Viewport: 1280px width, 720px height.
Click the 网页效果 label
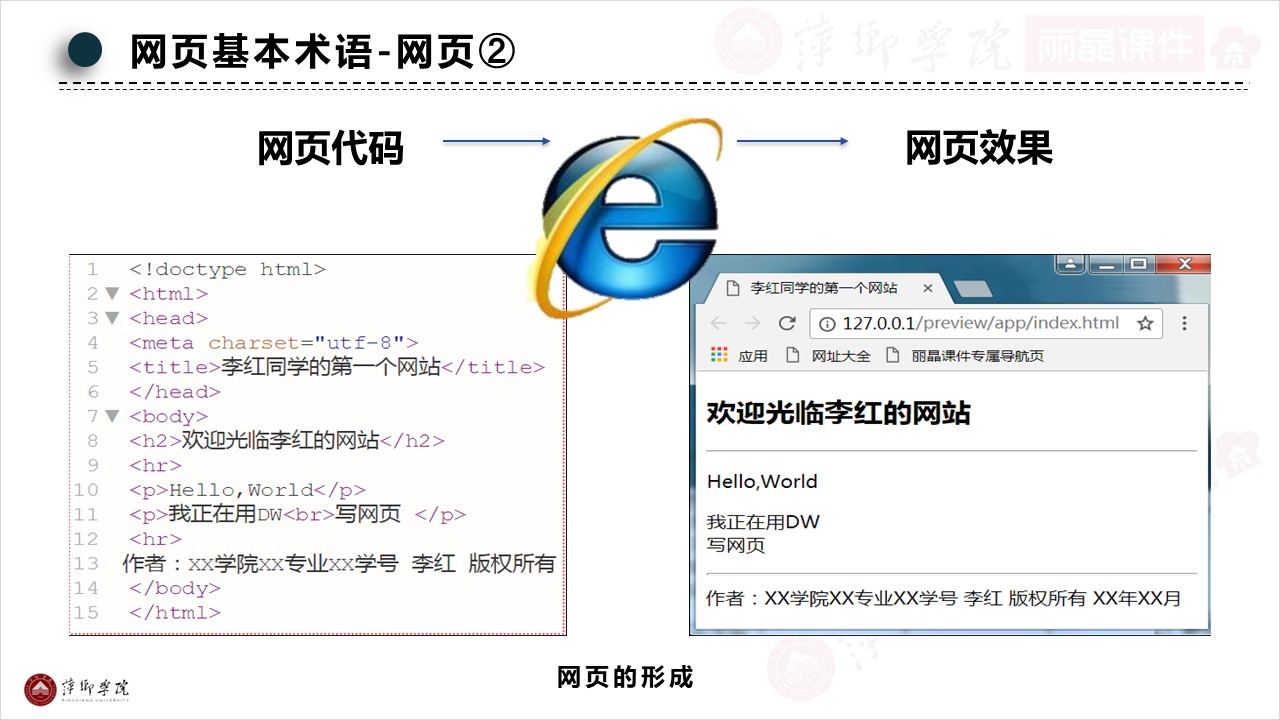coord(979,148)
